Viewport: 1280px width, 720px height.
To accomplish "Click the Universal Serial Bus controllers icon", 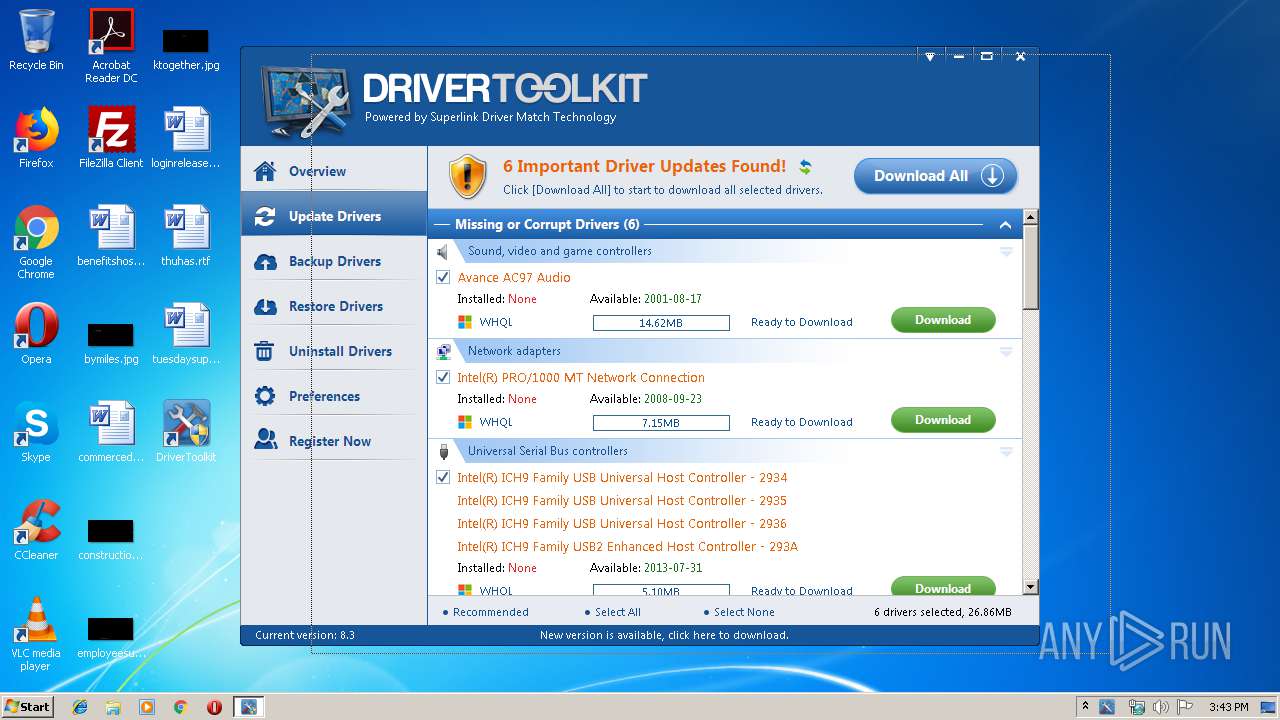I will point(443,451).
